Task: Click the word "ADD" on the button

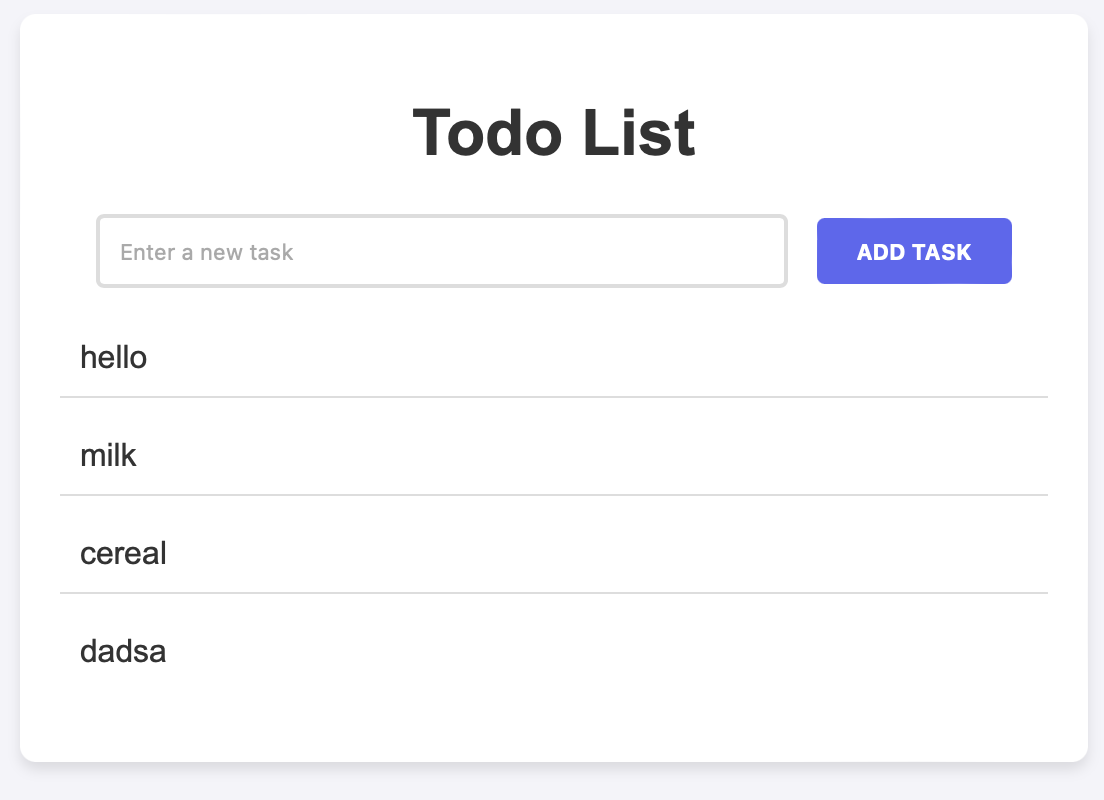Action: pyautogui.click(x=881, y=252)
